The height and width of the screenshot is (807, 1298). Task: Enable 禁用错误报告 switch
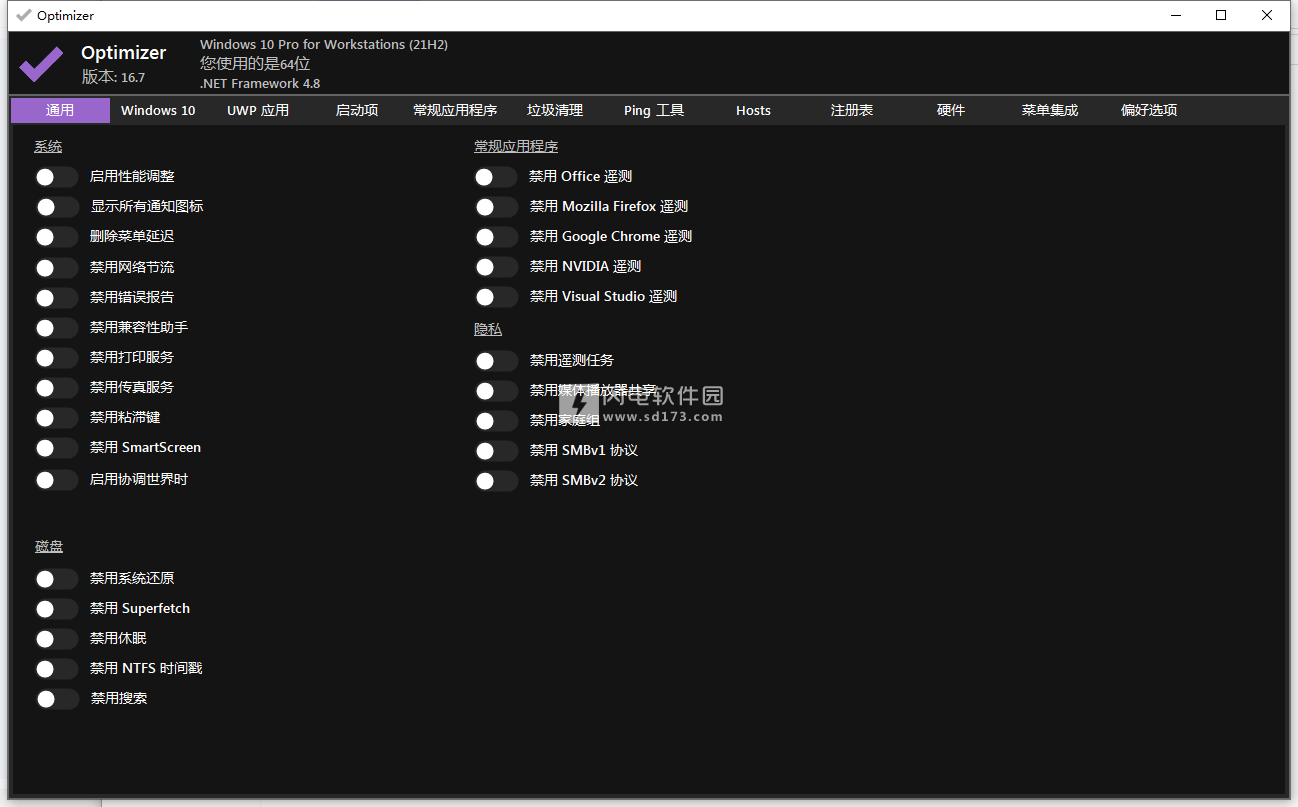tap(56, 298)
